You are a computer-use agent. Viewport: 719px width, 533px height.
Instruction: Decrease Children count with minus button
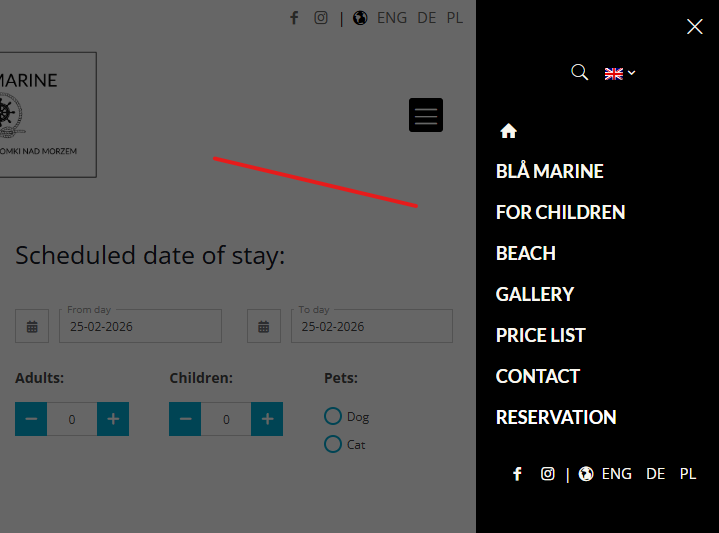pos(185,419)
